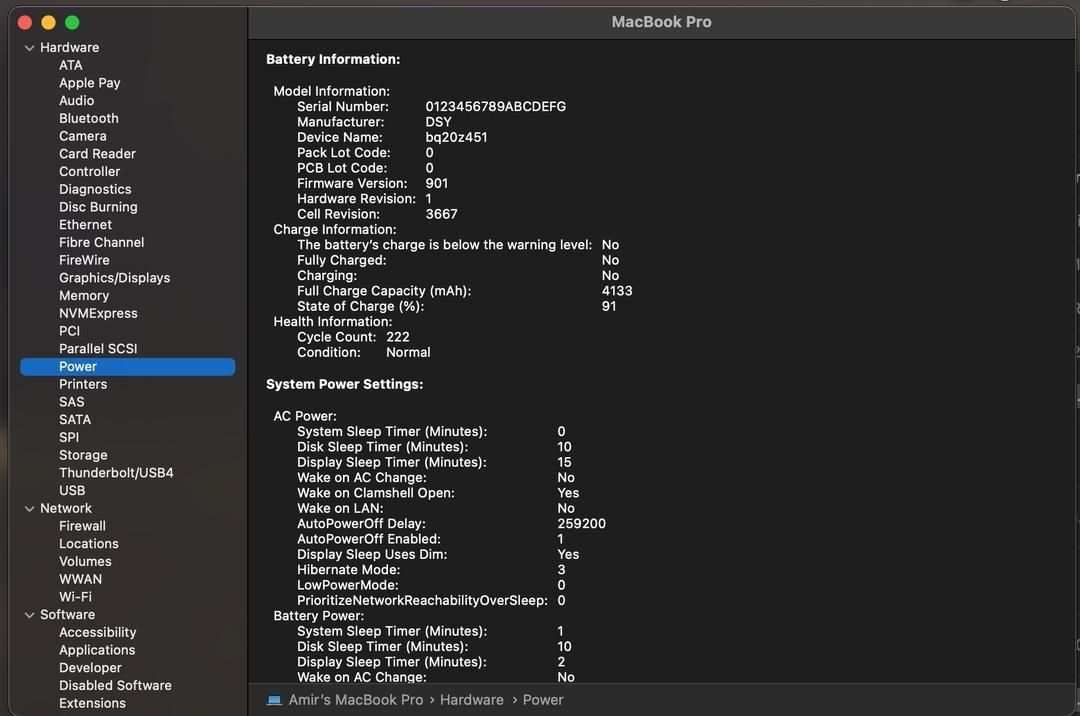Open the USB sidebar entry
This screenshot has height=716, width=1080.
click(72, 491)
